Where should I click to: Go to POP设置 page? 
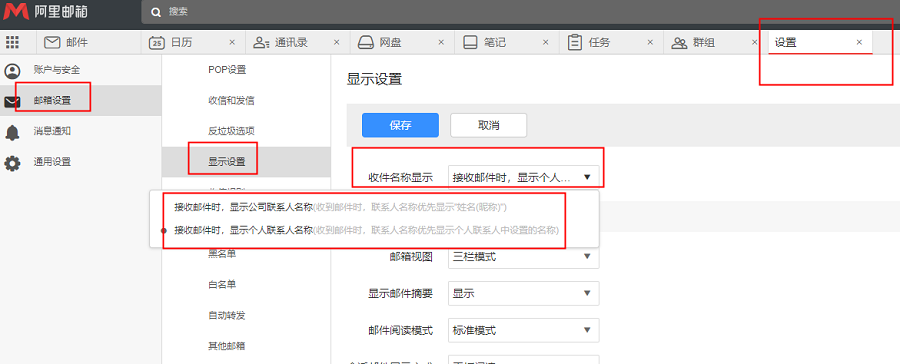tap(246, 70)
